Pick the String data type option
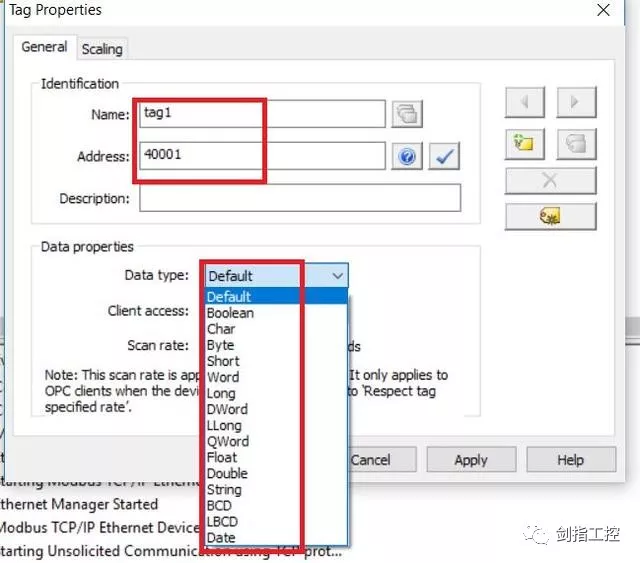The image size is (640, 563). (224, 489)
